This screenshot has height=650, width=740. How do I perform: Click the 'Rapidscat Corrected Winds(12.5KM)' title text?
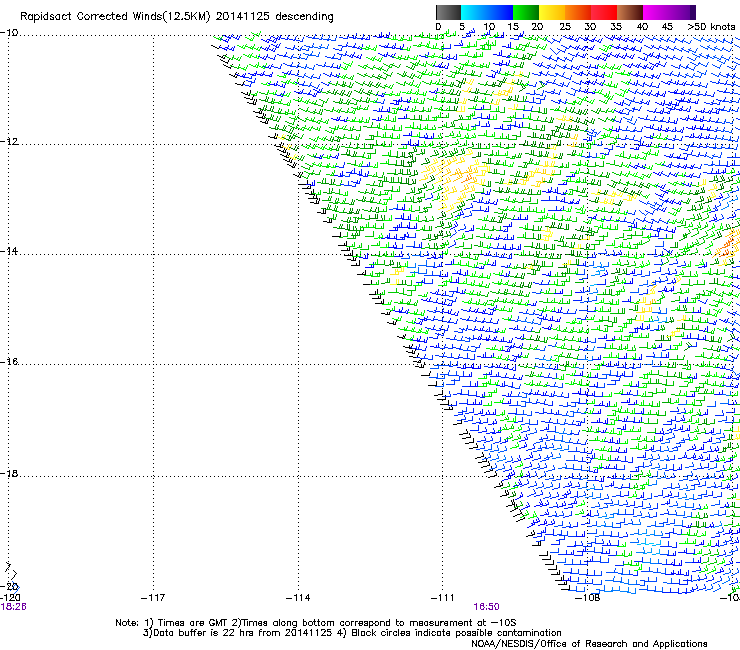pos(115,17)
